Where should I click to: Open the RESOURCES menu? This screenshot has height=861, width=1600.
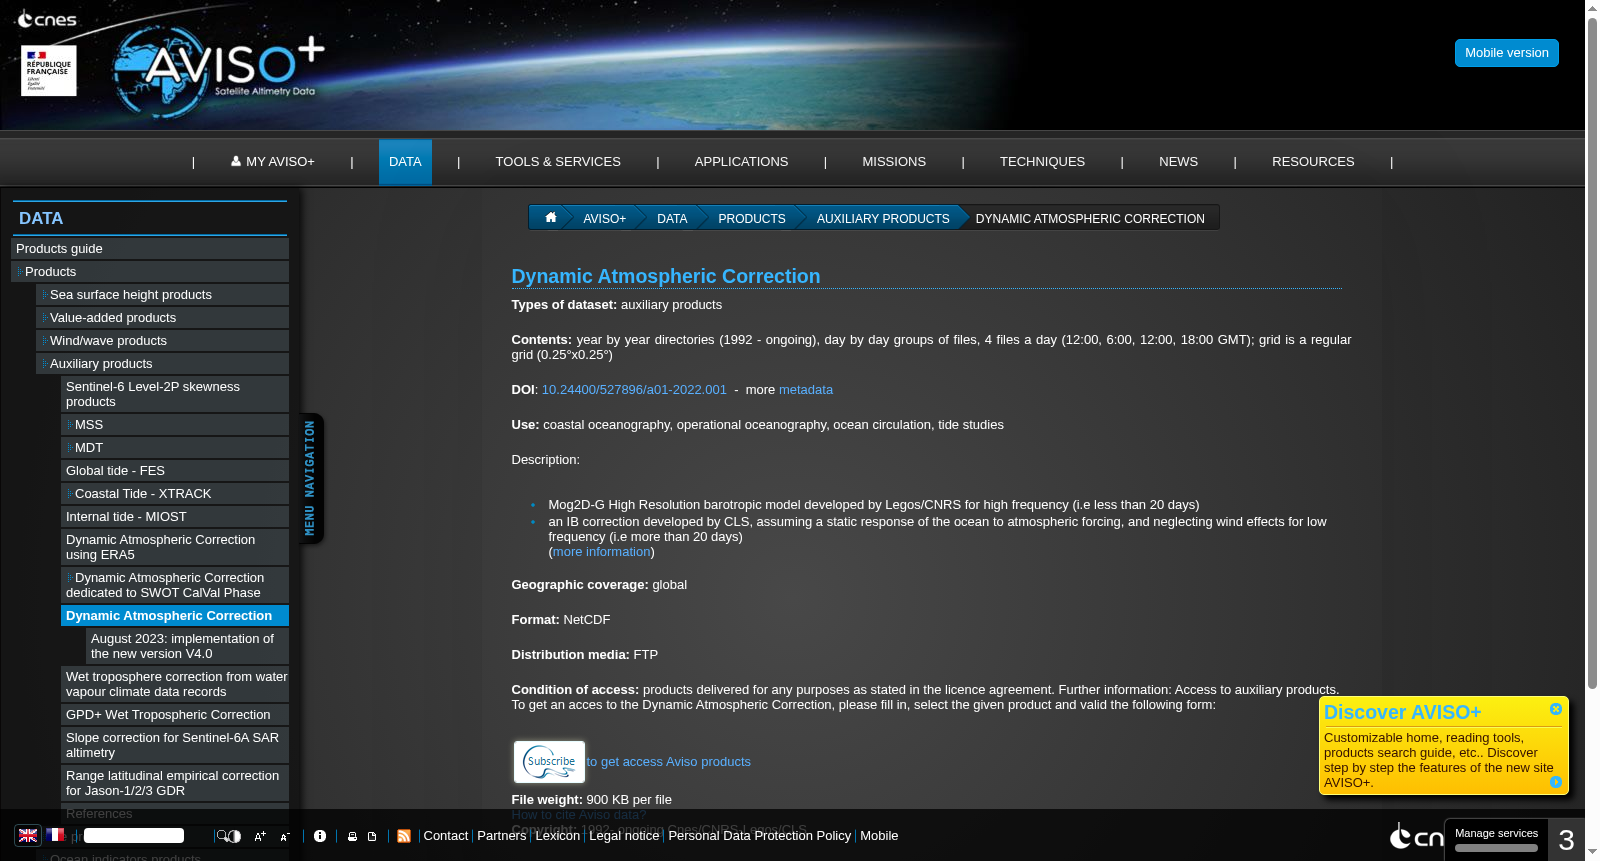(1313, 161)
